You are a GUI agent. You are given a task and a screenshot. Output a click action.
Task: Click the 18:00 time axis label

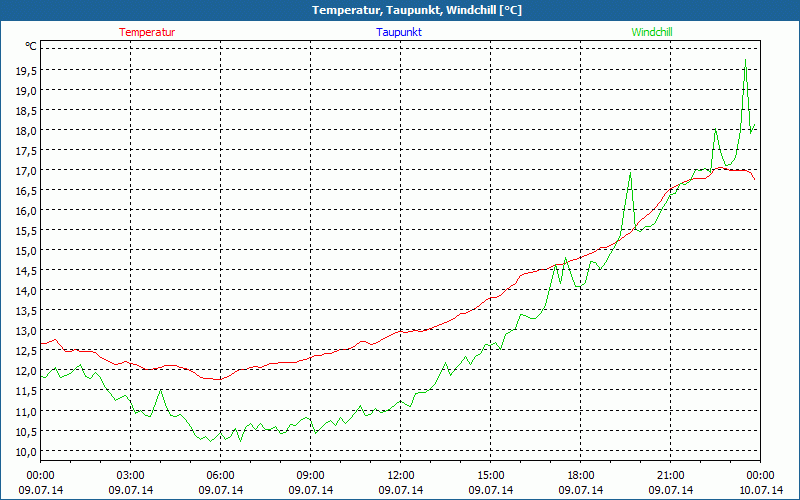581,476
